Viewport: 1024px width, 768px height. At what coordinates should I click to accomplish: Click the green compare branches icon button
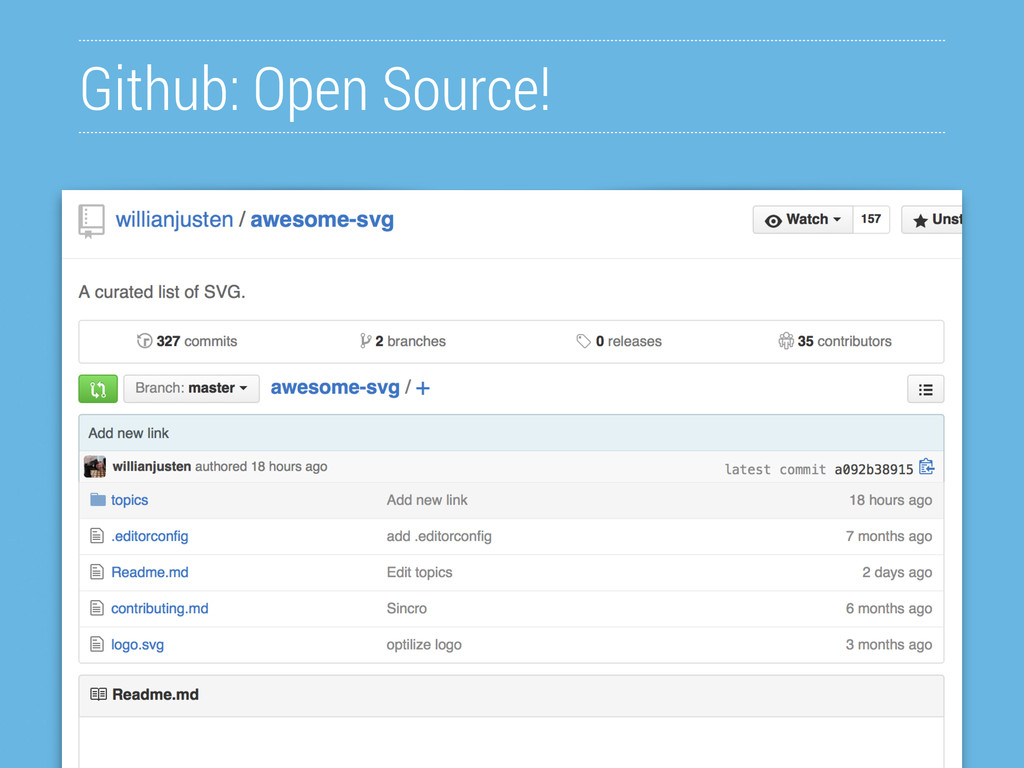point(98,388)
